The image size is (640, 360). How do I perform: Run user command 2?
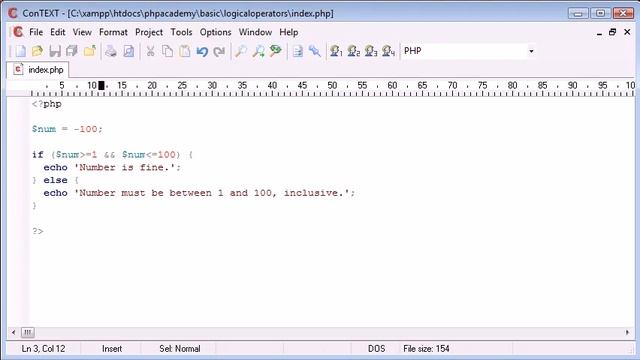353,51
